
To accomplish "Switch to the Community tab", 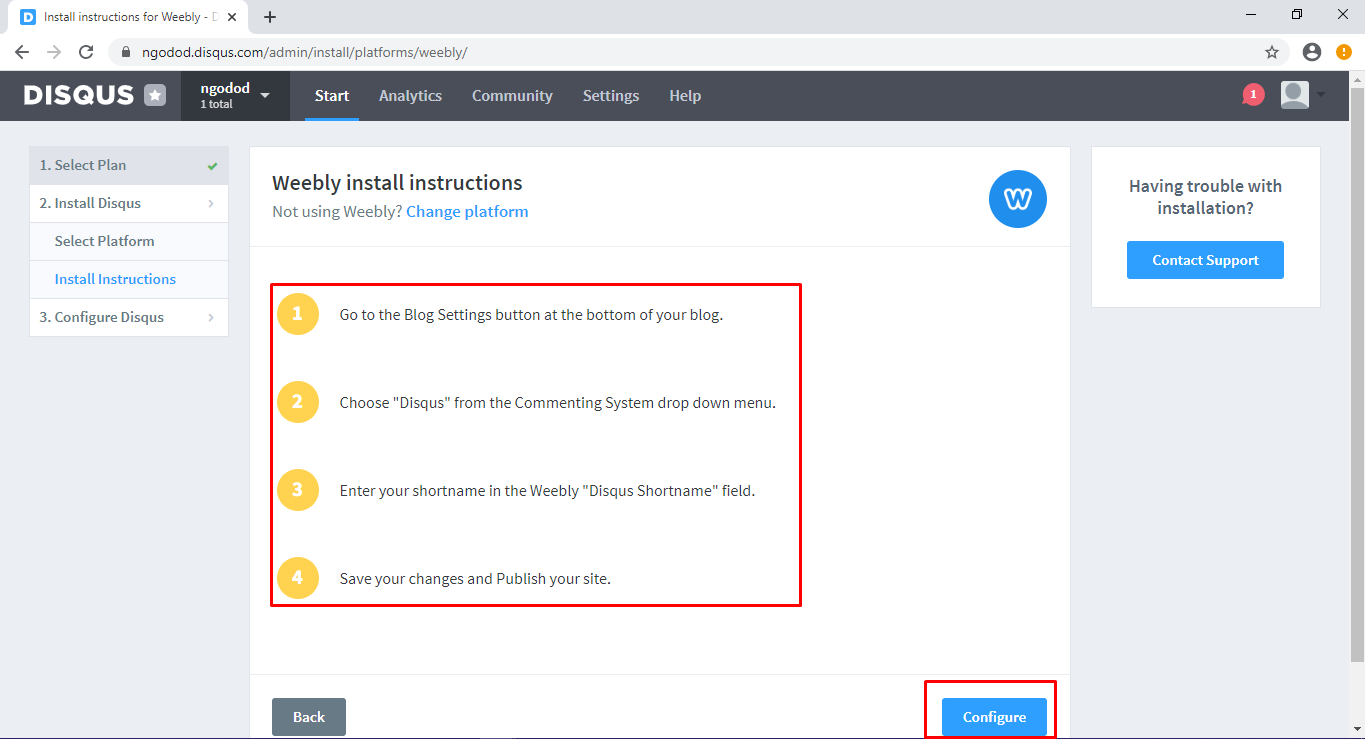I will click(512, 96).
